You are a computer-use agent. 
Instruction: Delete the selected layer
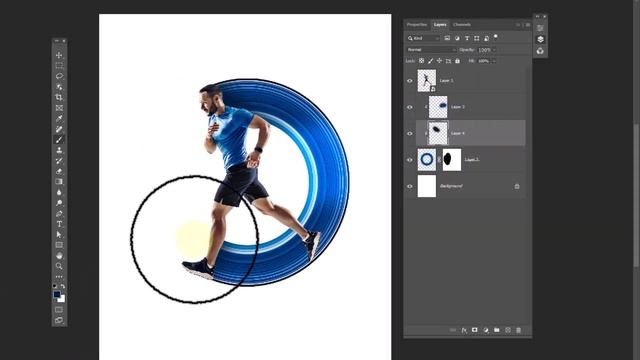[518, 330]
